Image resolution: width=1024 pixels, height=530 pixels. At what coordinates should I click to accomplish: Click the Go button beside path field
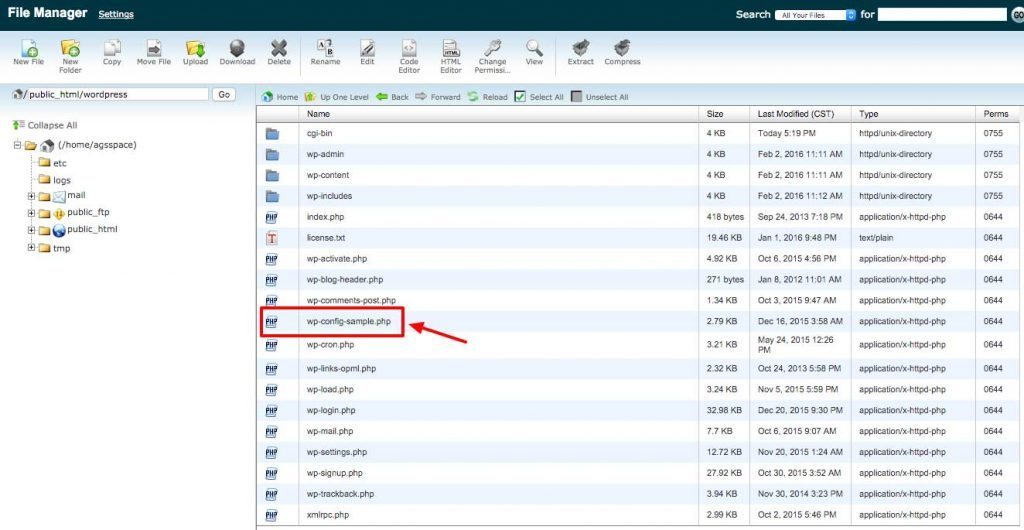[224, 95]
